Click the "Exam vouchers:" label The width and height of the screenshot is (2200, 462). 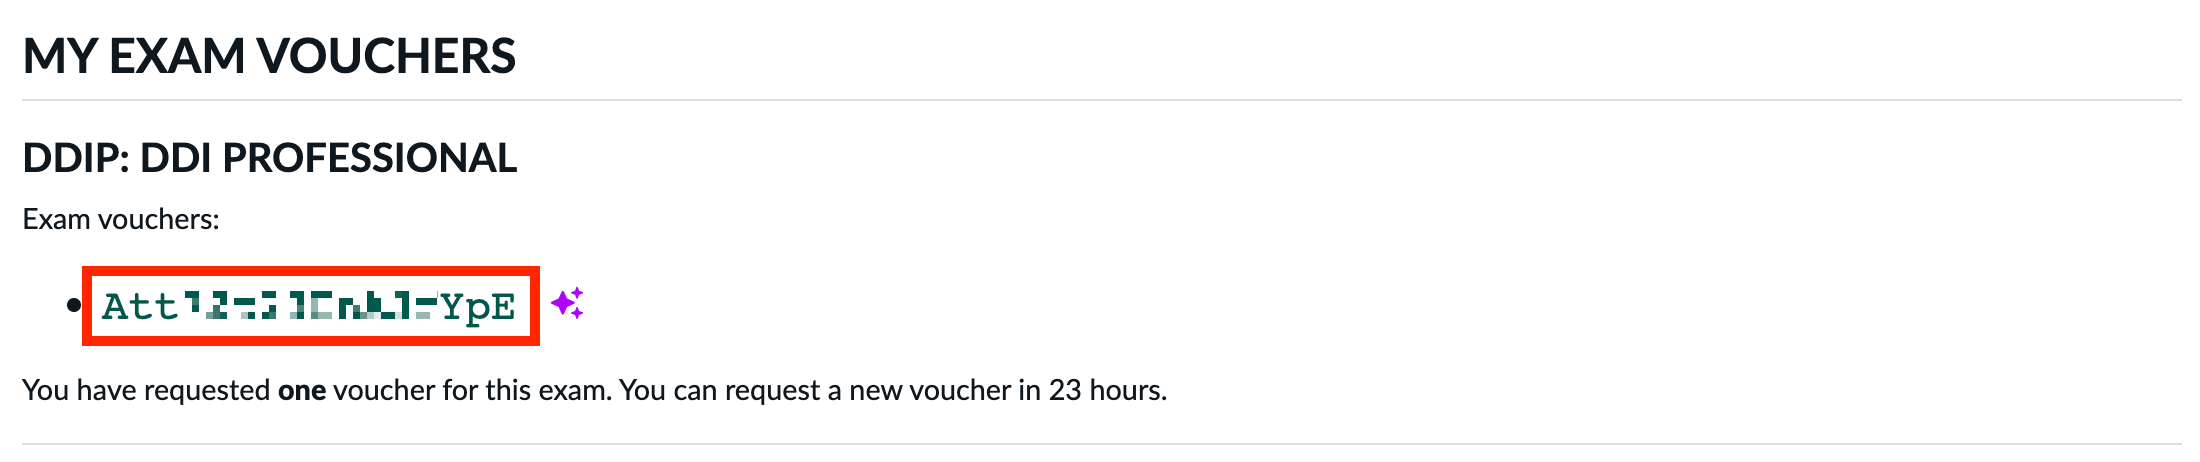(121, 219)
